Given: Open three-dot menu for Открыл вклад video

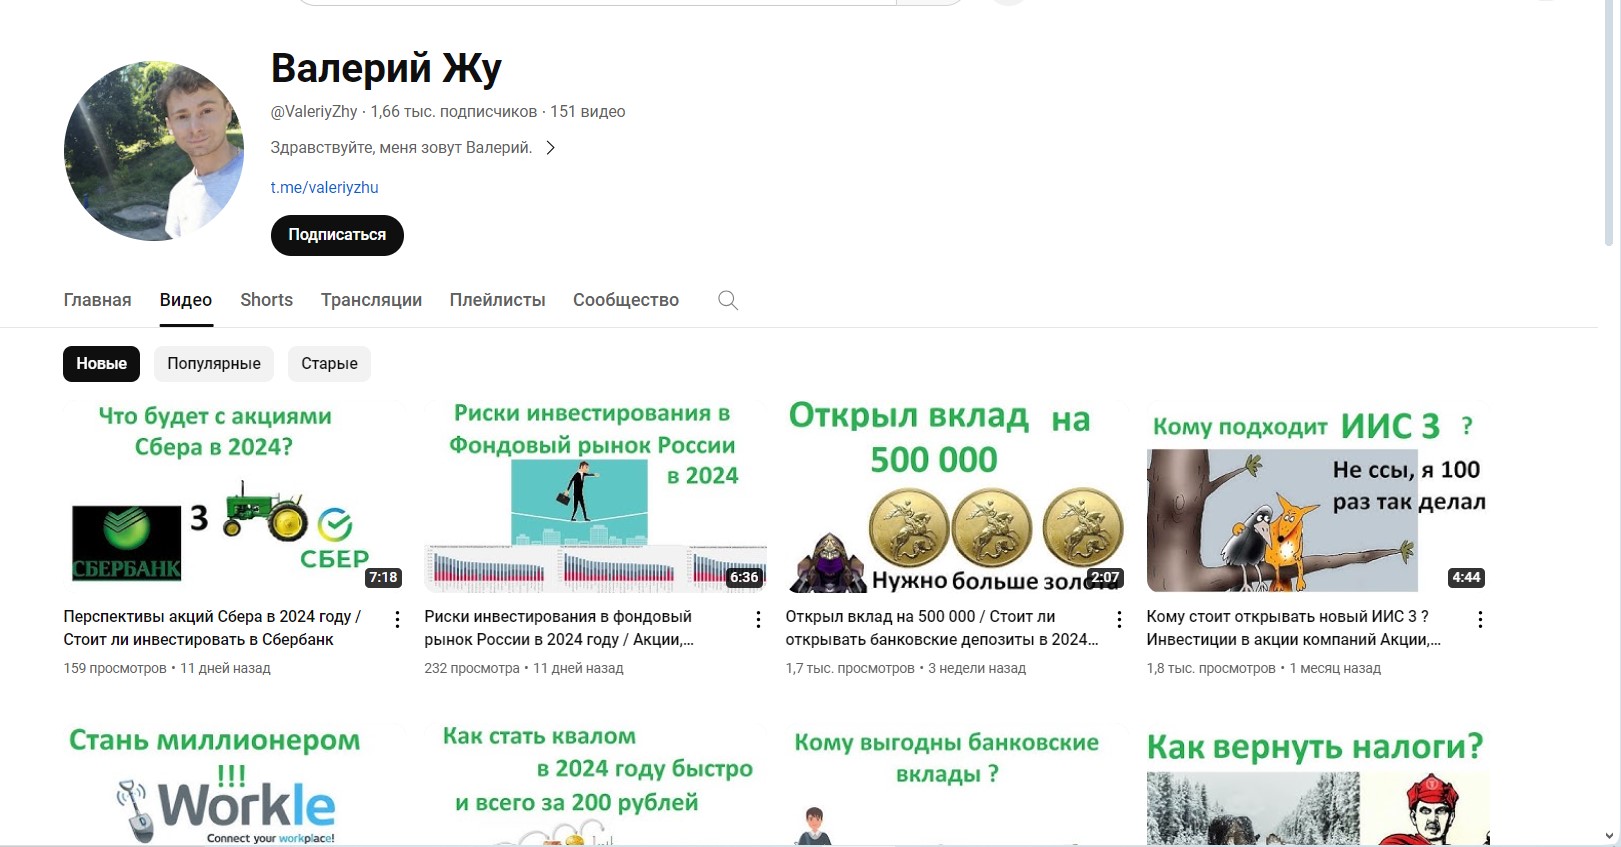Looking at the screenshot, I should tap(1119, 620).
